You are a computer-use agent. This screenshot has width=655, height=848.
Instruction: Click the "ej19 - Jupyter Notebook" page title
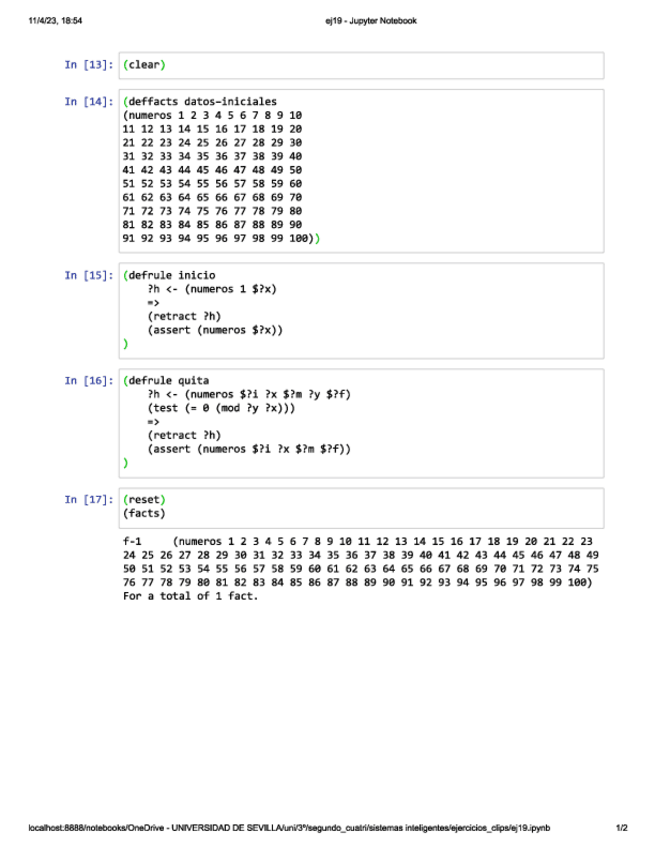pyautogui.click(x=370, y=21)
